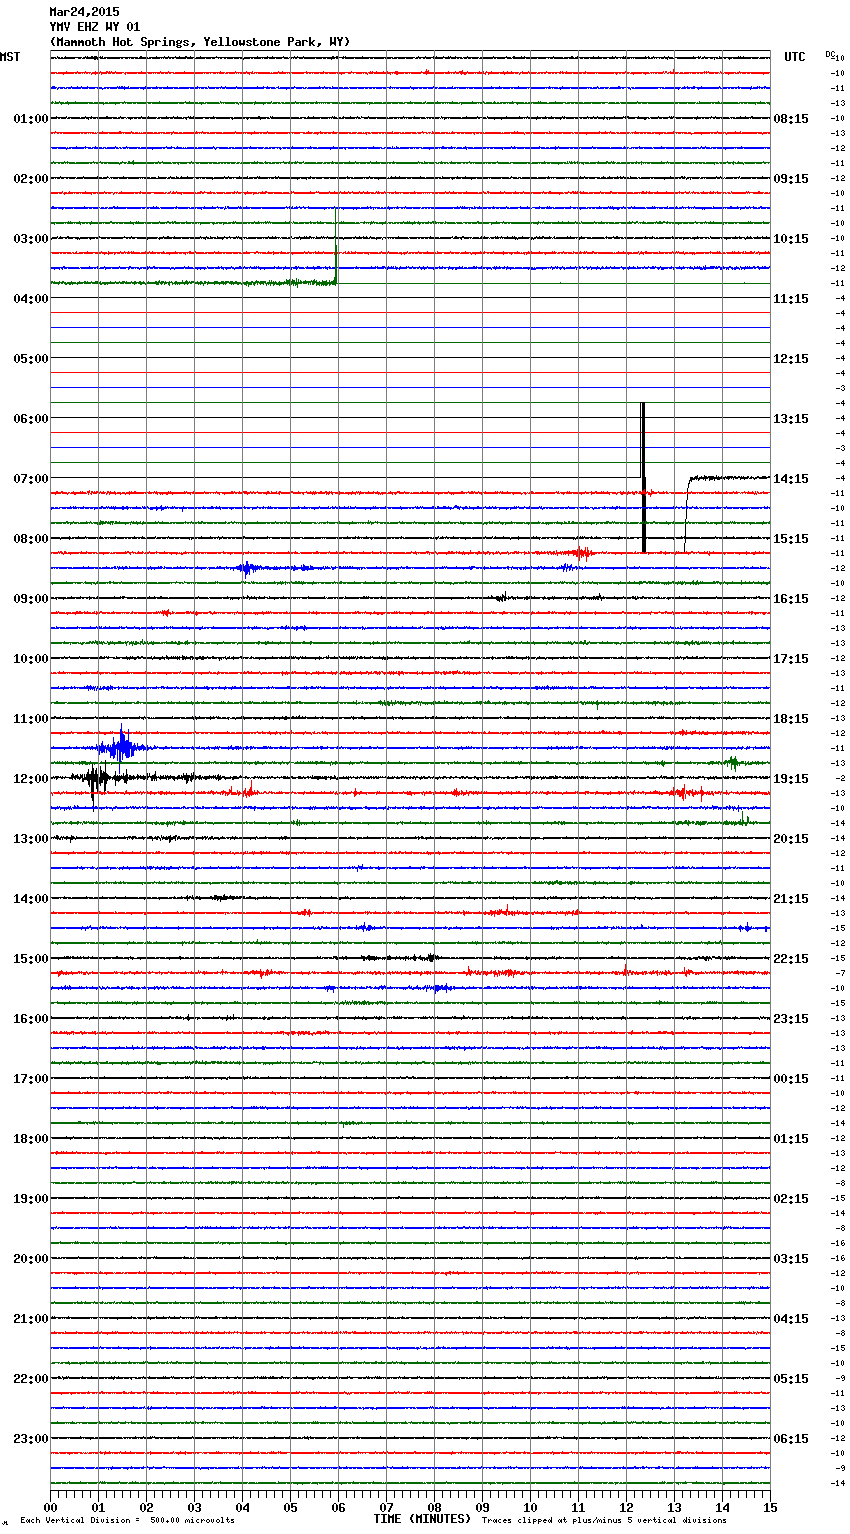The image size is (850, 1534).
Task: Click the 05:15 UTC time label
Action: point(791,1379)
